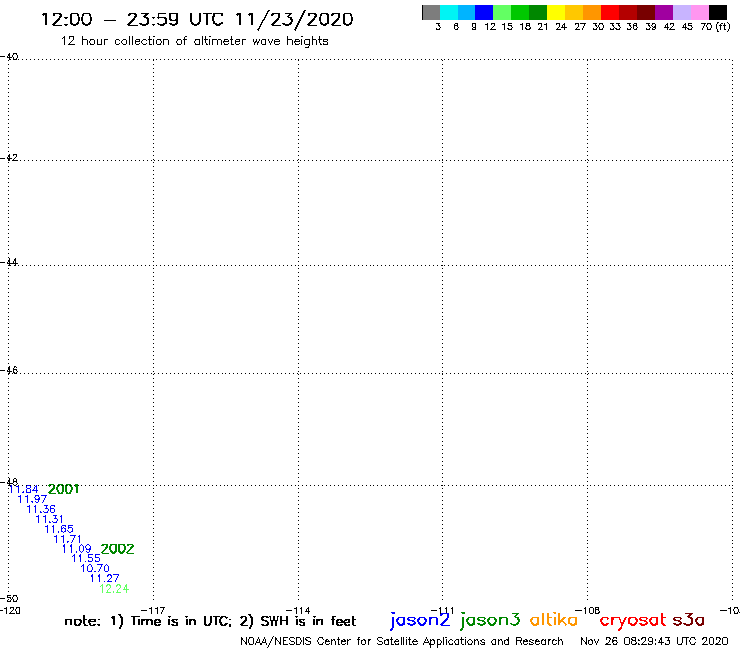Select the light green swatch between 12 and 15
Image resolution: width=740 pixels, height=650 pixels.
point(502,12)
